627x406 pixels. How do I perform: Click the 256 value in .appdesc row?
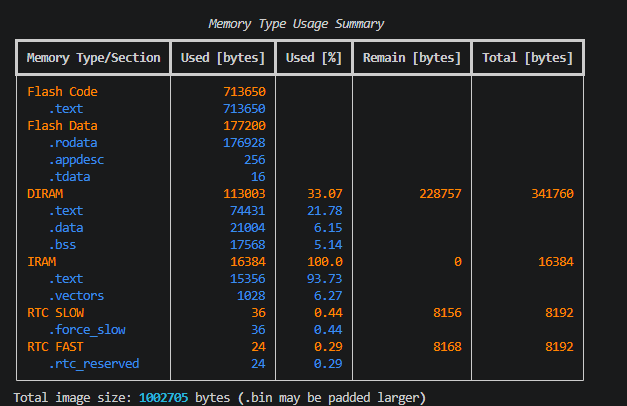(255, 160)
